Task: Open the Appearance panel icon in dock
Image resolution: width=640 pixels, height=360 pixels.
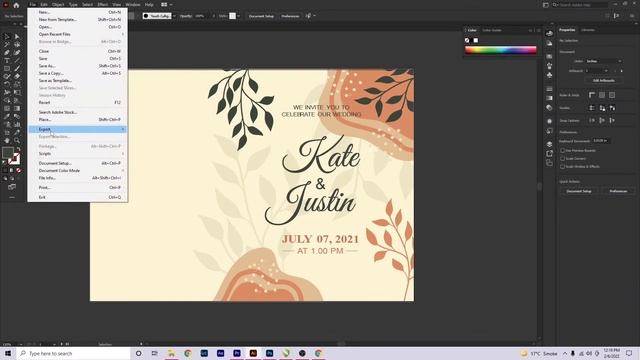Action: coord(549,121)
